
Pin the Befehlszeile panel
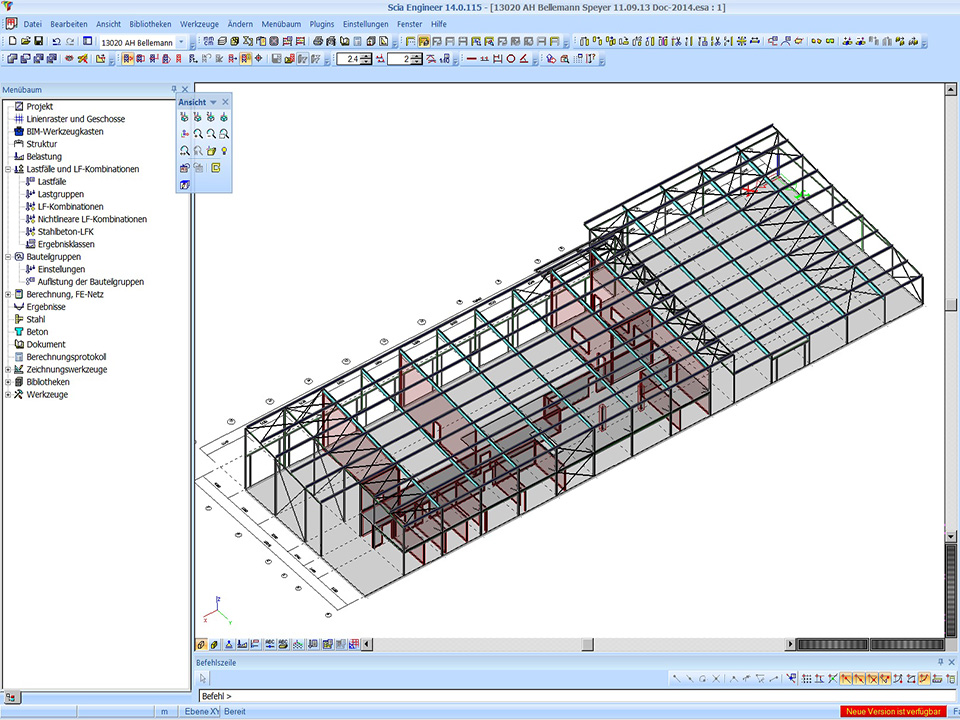[x=939, y=662]
